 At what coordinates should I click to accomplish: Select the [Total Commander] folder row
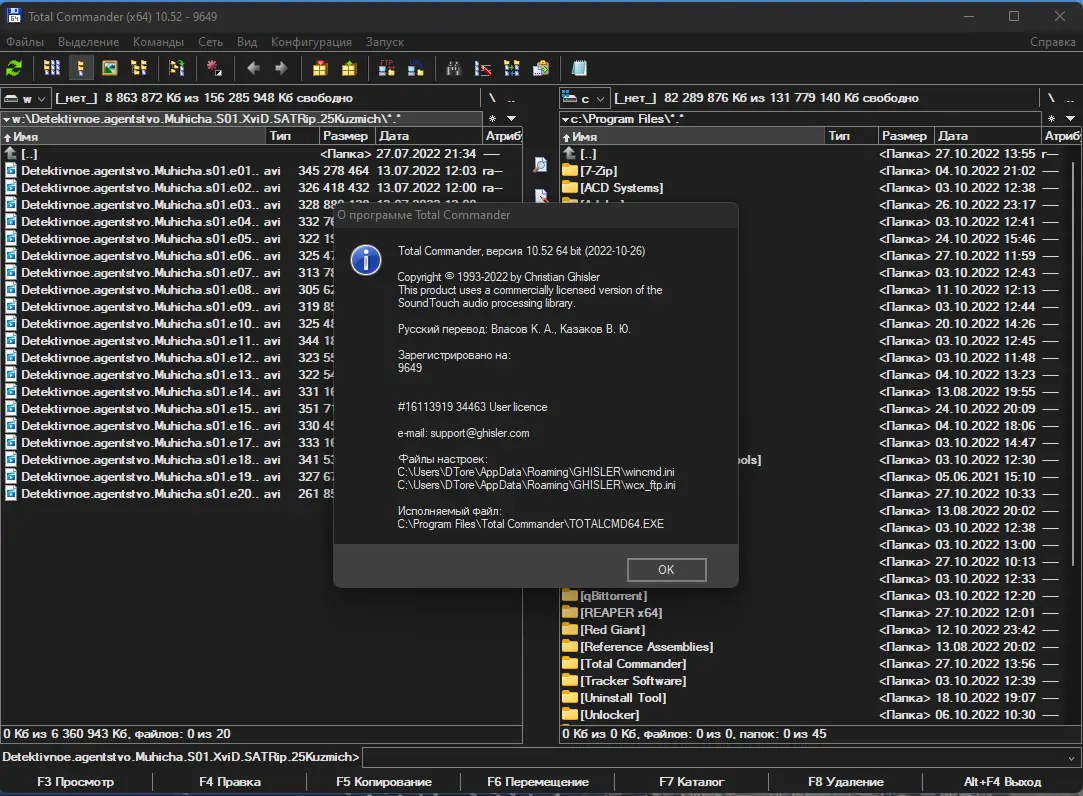tap(814, 663)
